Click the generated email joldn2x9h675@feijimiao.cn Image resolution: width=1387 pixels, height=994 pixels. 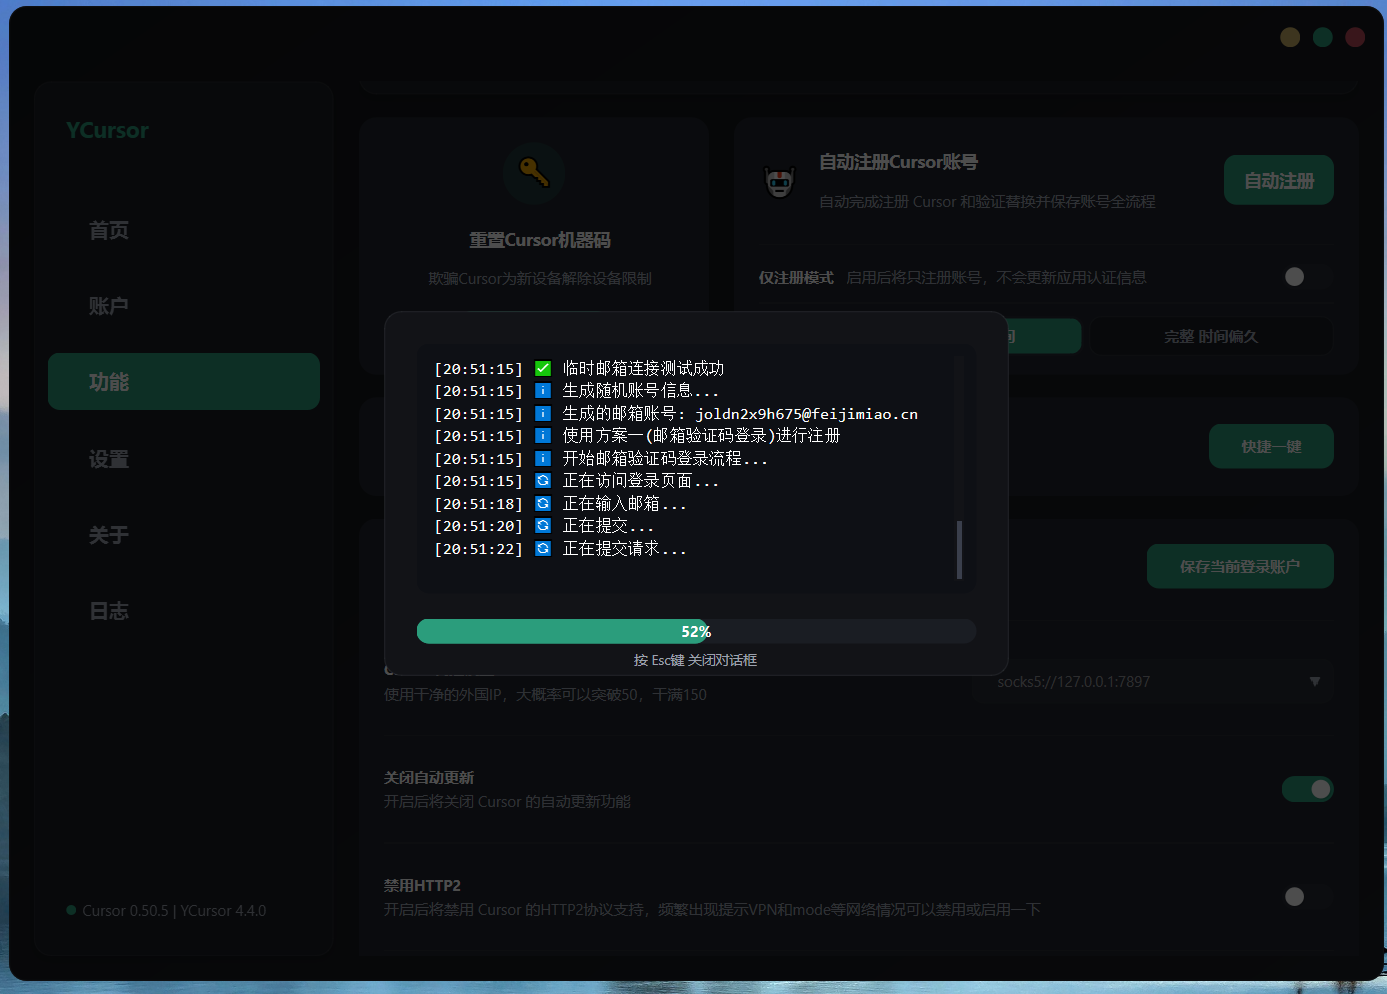pos(807,414)
